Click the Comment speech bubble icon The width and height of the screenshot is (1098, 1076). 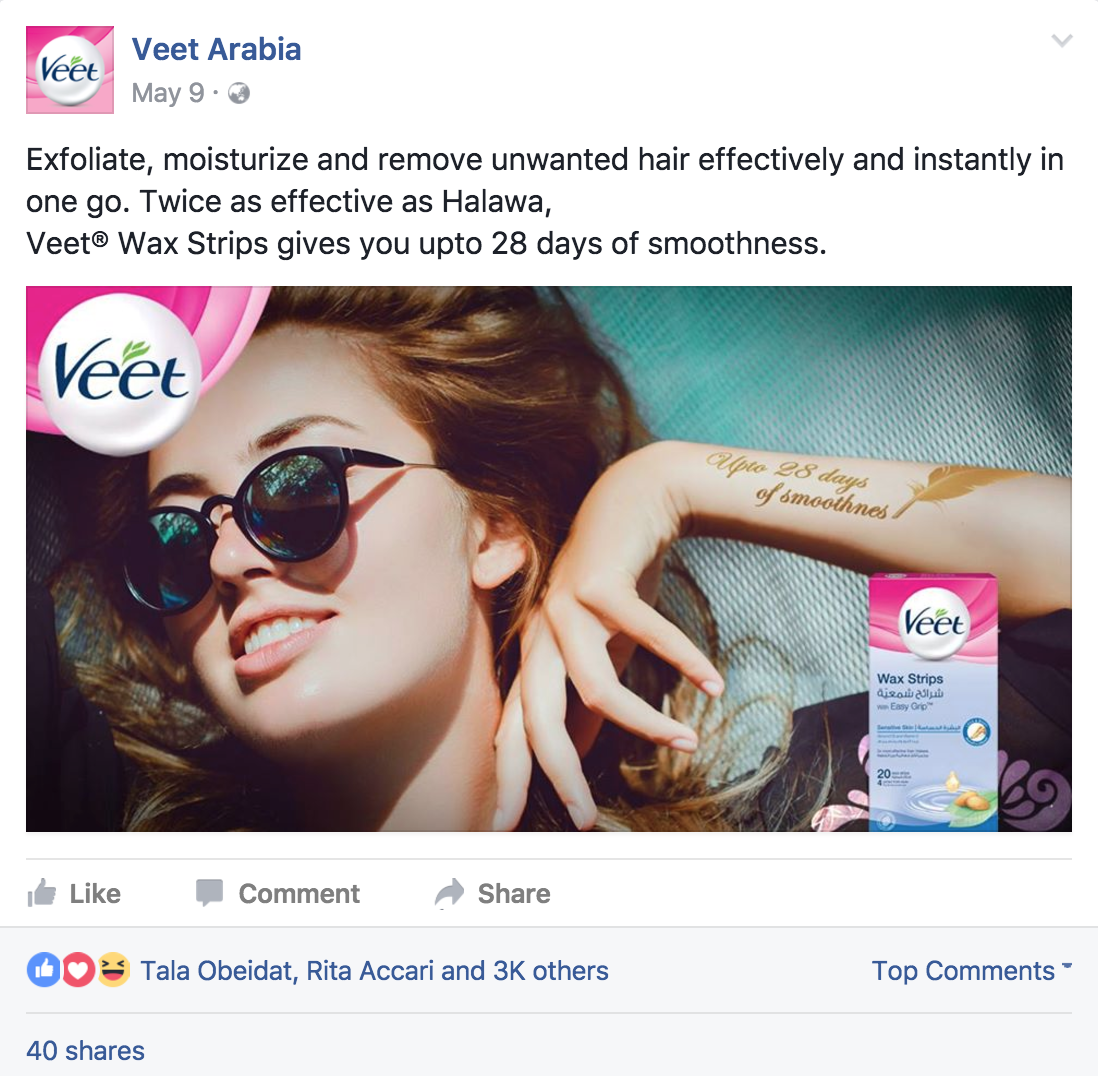[x=209, y=893]
